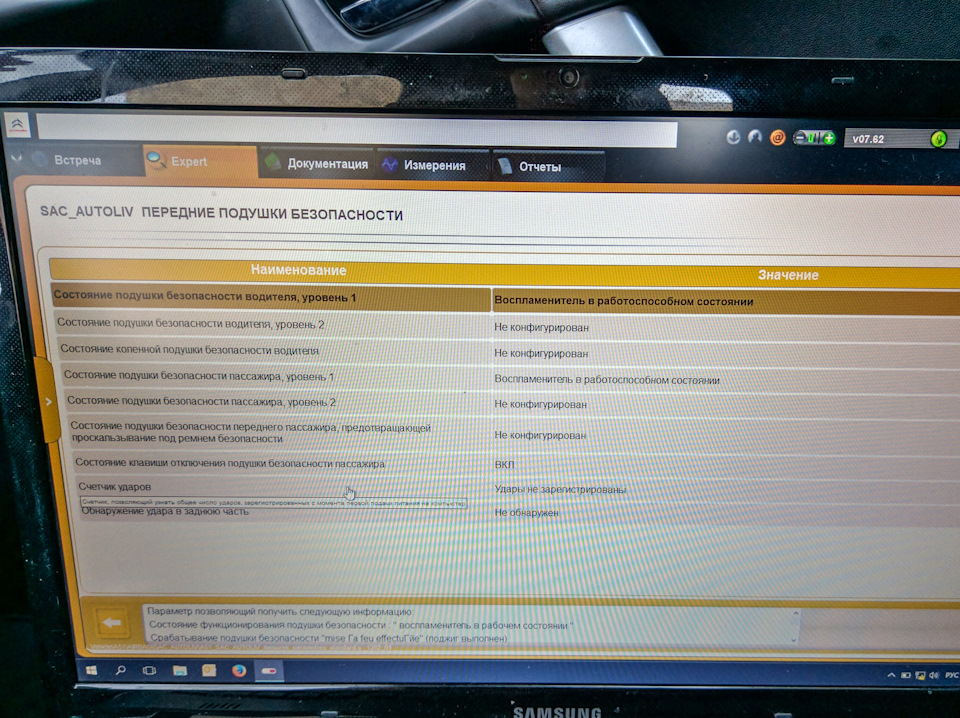Image resolution: width=960 pixels, height=718 pixels.
Task: Show hidden system tray icons
Action: tap(891, 675)
